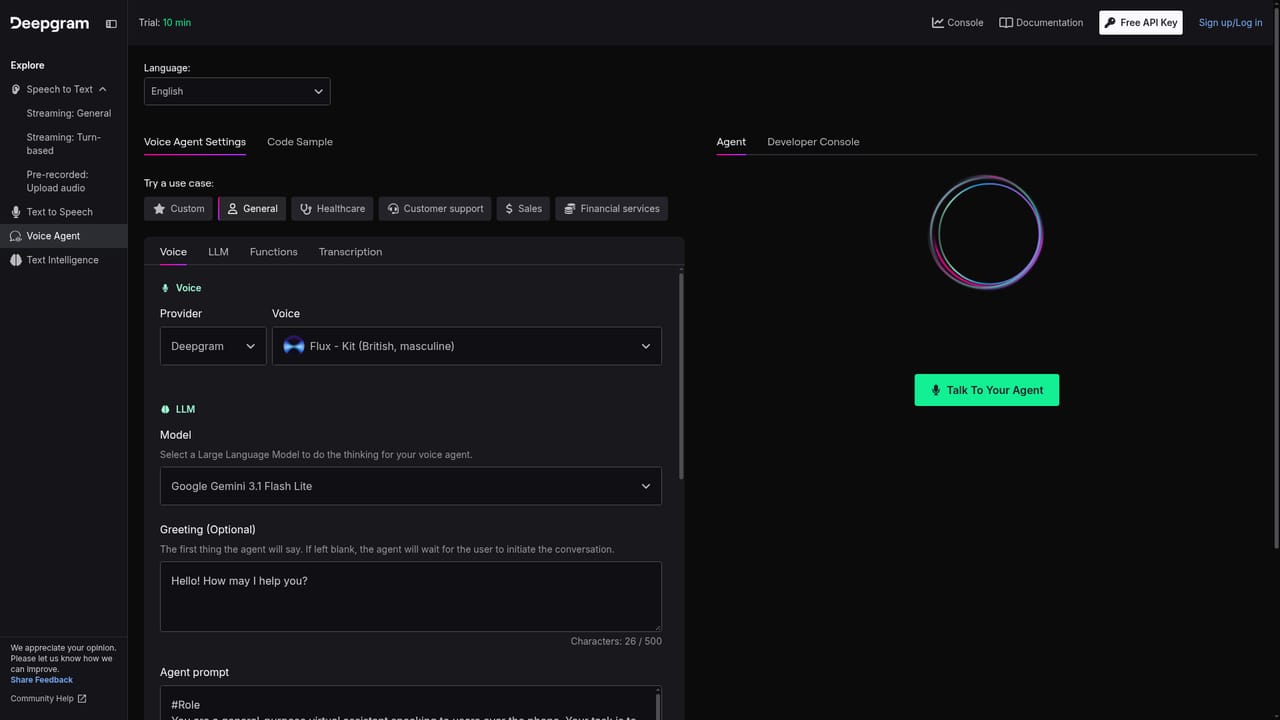
Task: Click Share Feedback link
Action: coord(42,680)
